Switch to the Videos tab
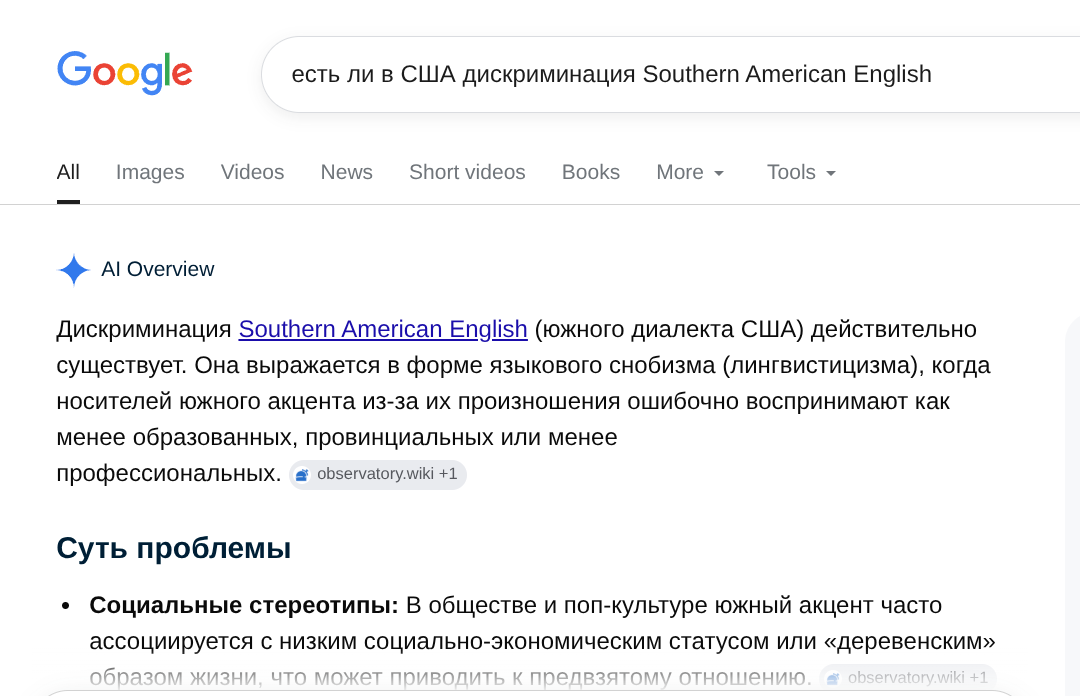This screenshot has width=1080, height=696. click(252, 172)
